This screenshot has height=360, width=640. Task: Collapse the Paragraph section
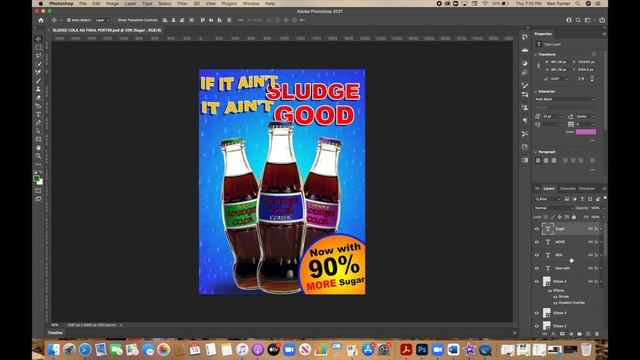click(536, 152)
